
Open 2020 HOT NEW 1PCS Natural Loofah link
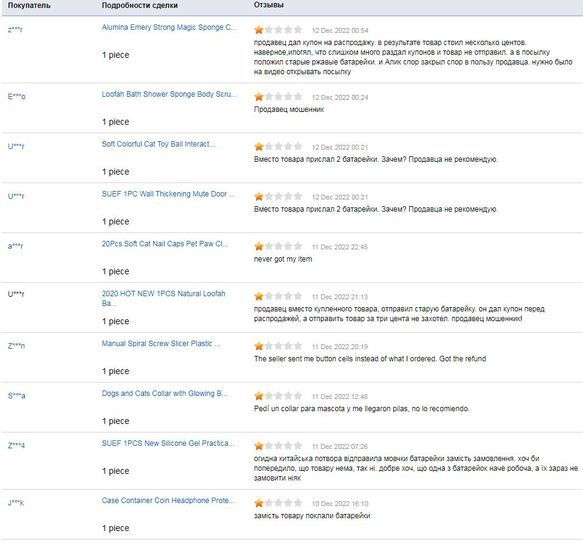(x=164, y=298)
